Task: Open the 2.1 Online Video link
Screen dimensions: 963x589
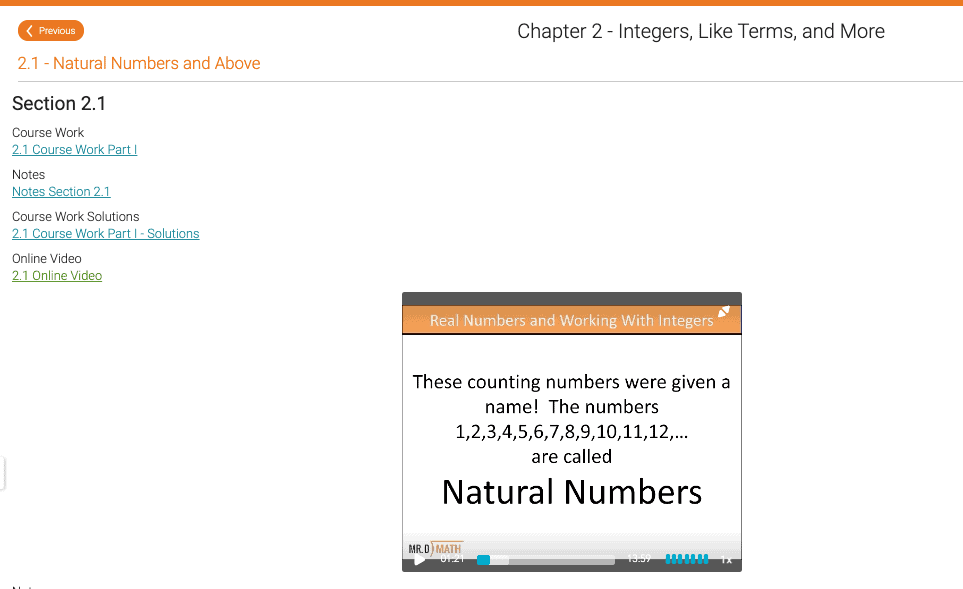Action: (x=57, y=276)
